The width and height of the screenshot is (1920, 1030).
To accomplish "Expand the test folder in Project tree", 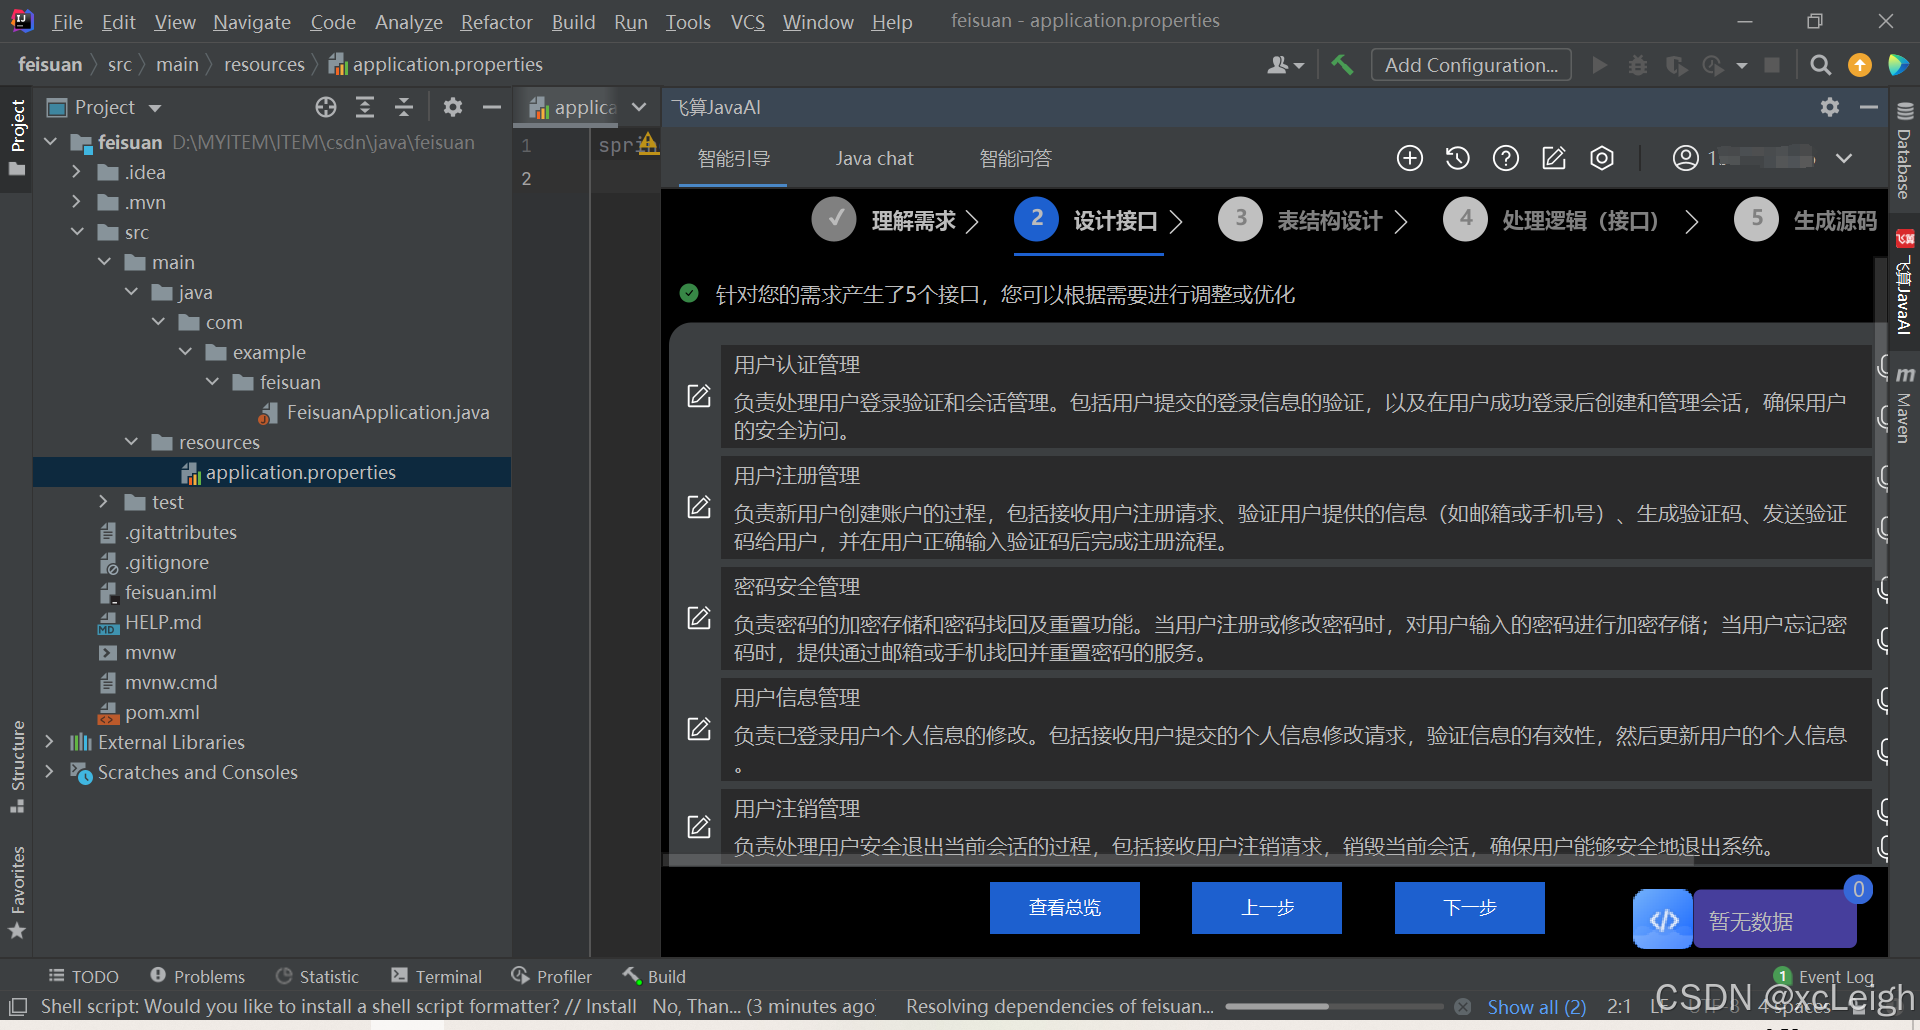I will coord(103,502).
